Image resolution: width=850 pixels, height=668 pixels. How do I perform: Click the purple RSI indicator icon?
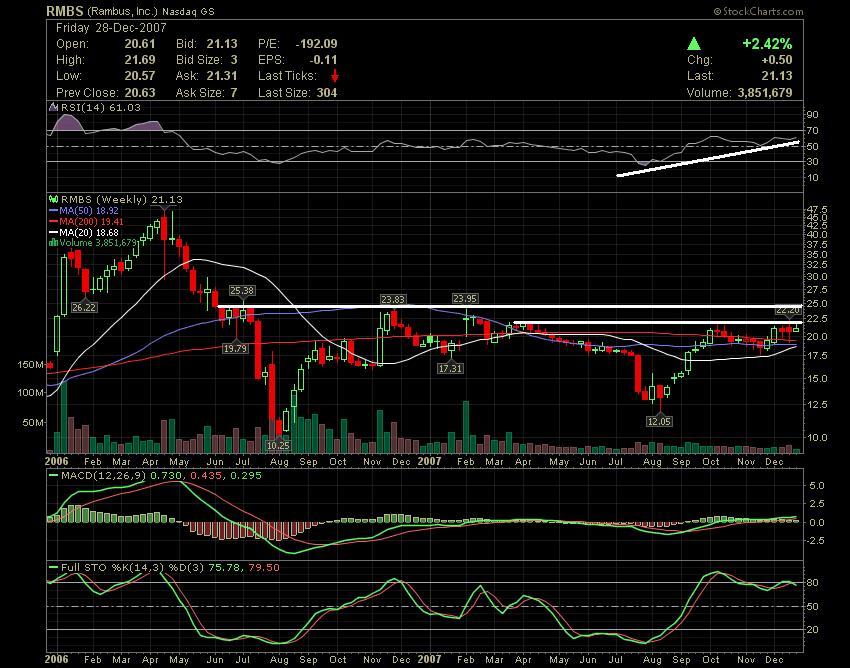(53, 107)
